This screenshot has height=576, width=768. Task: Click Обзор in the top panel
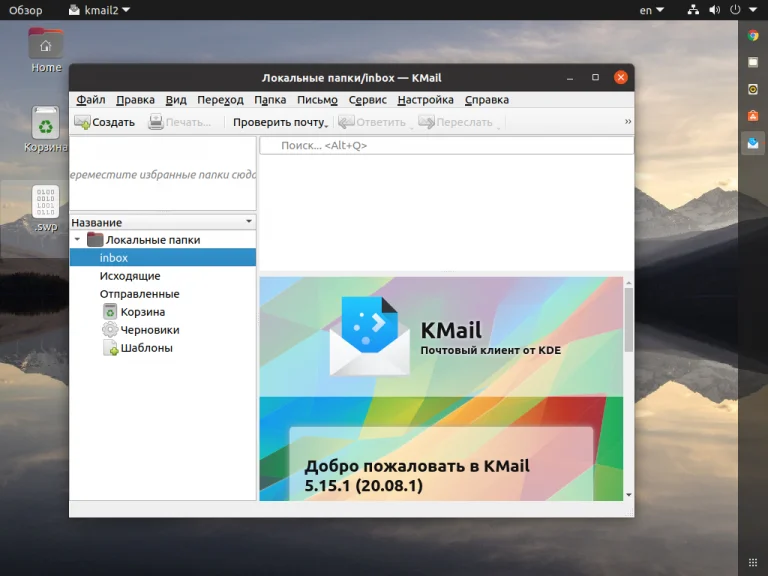pyautogui.click(x=26, y=10)
